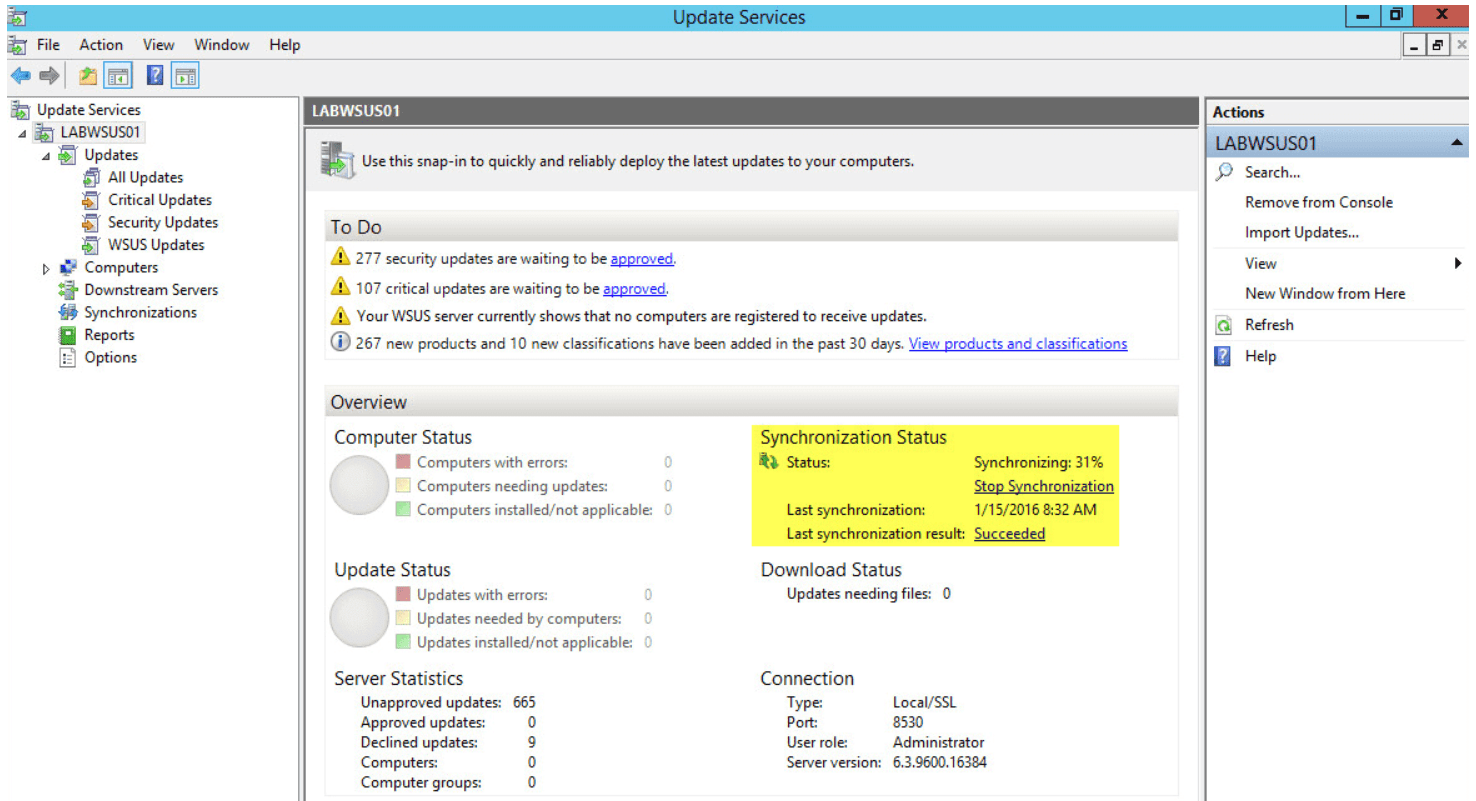Open the Succeeded synchronization result link
Image resolution: width=1476 pixels, height=801 pixels.
1009,534
